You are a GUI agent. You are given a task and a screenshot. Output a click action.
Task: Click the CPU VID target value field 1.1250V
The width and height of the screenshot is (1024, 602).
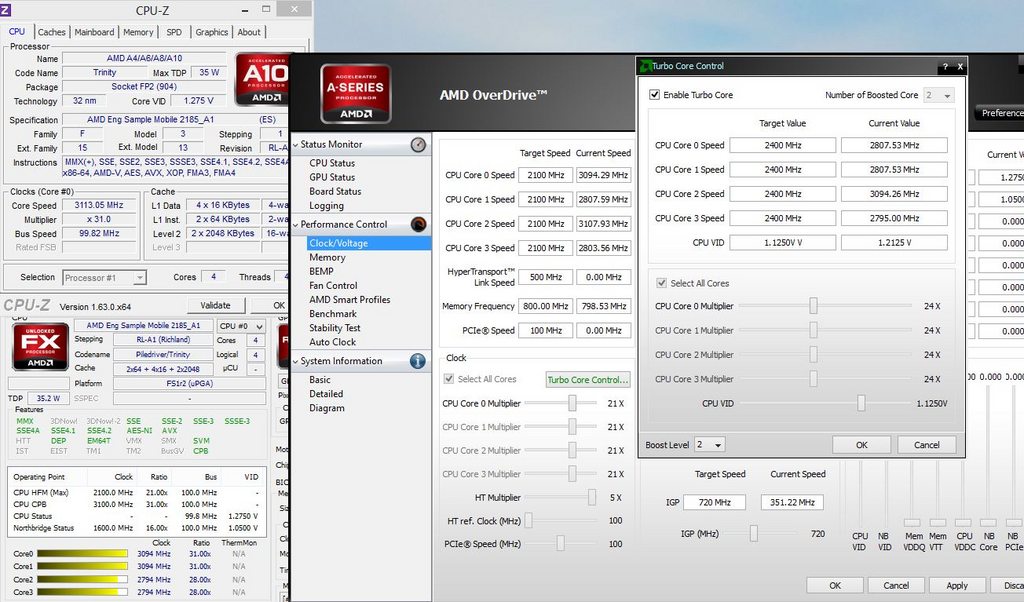click(782, 242)
